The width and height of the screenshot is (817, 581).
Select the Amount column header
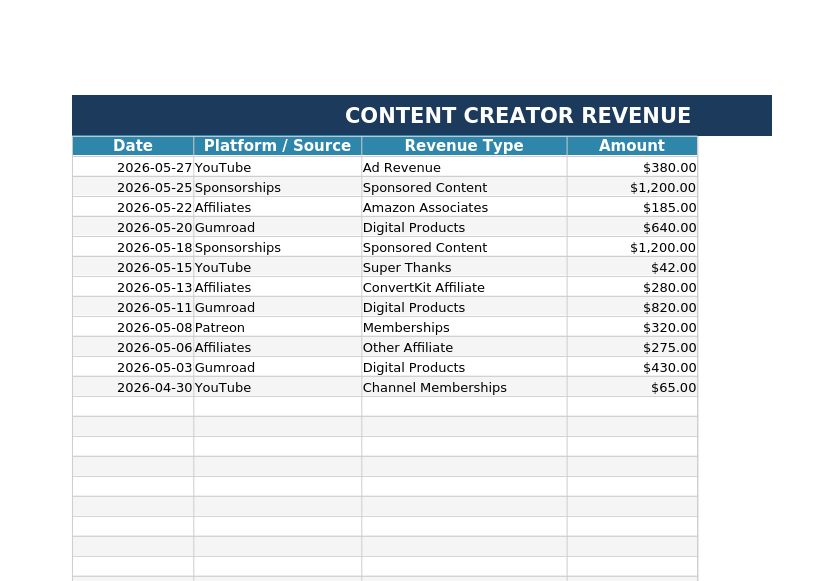[x=632, y=145]
